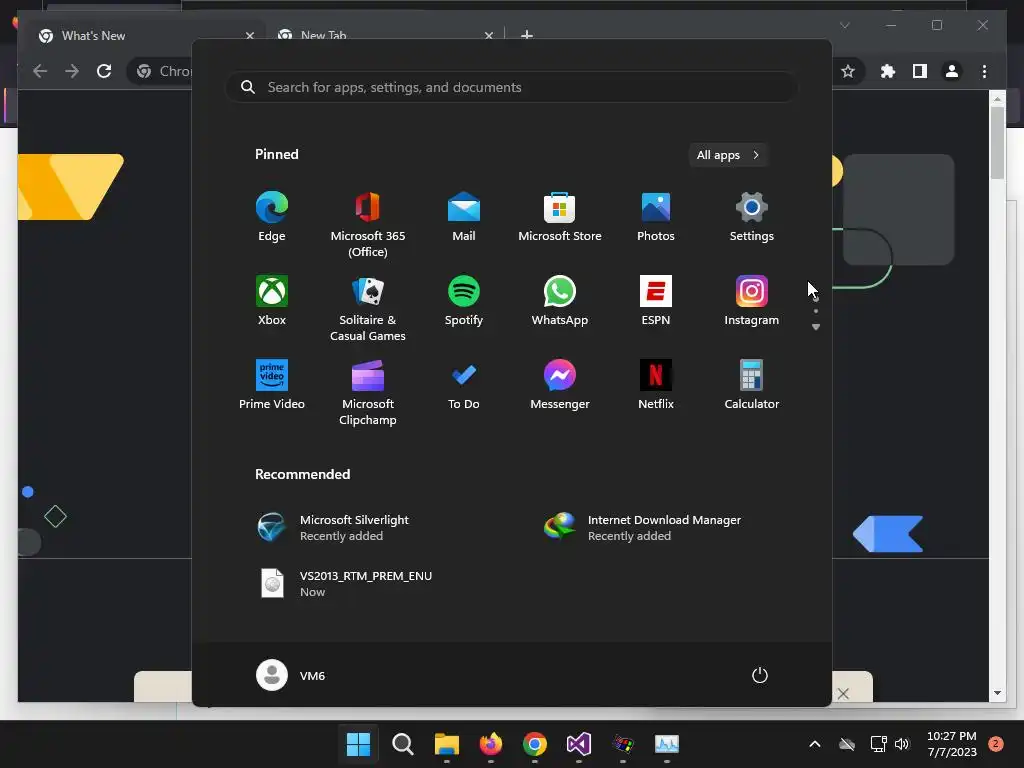Open the Mail app

click(x=464, y=217)
